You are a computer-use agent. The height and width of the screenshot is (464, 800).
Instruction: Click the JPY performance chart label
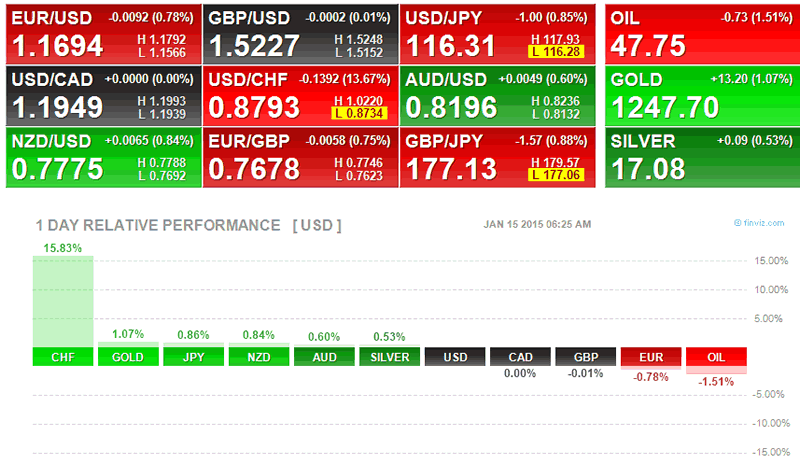[193, 357]
